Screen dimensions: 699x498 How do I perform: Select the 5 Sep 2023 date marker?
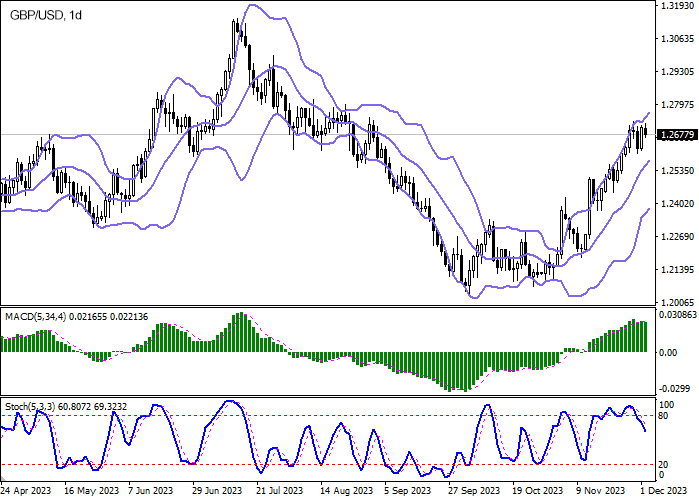click(x=409, y=491)
